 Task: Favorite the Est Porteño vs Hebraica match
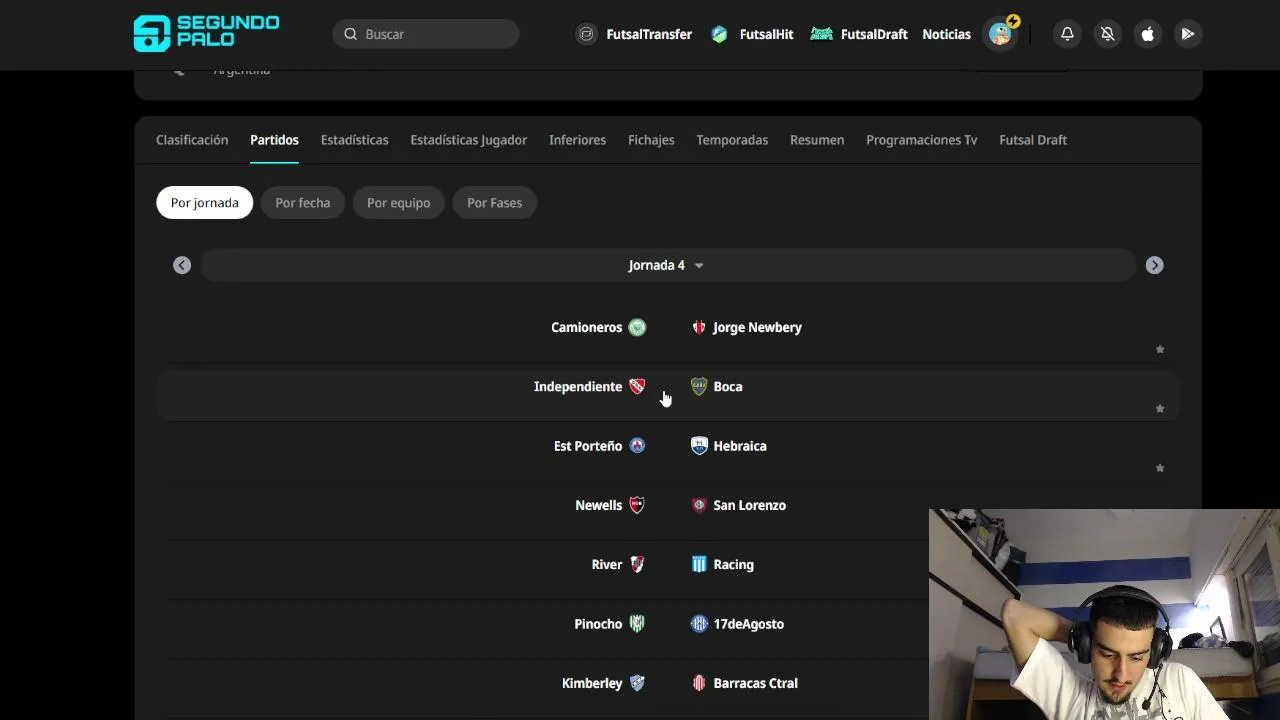1160,468
